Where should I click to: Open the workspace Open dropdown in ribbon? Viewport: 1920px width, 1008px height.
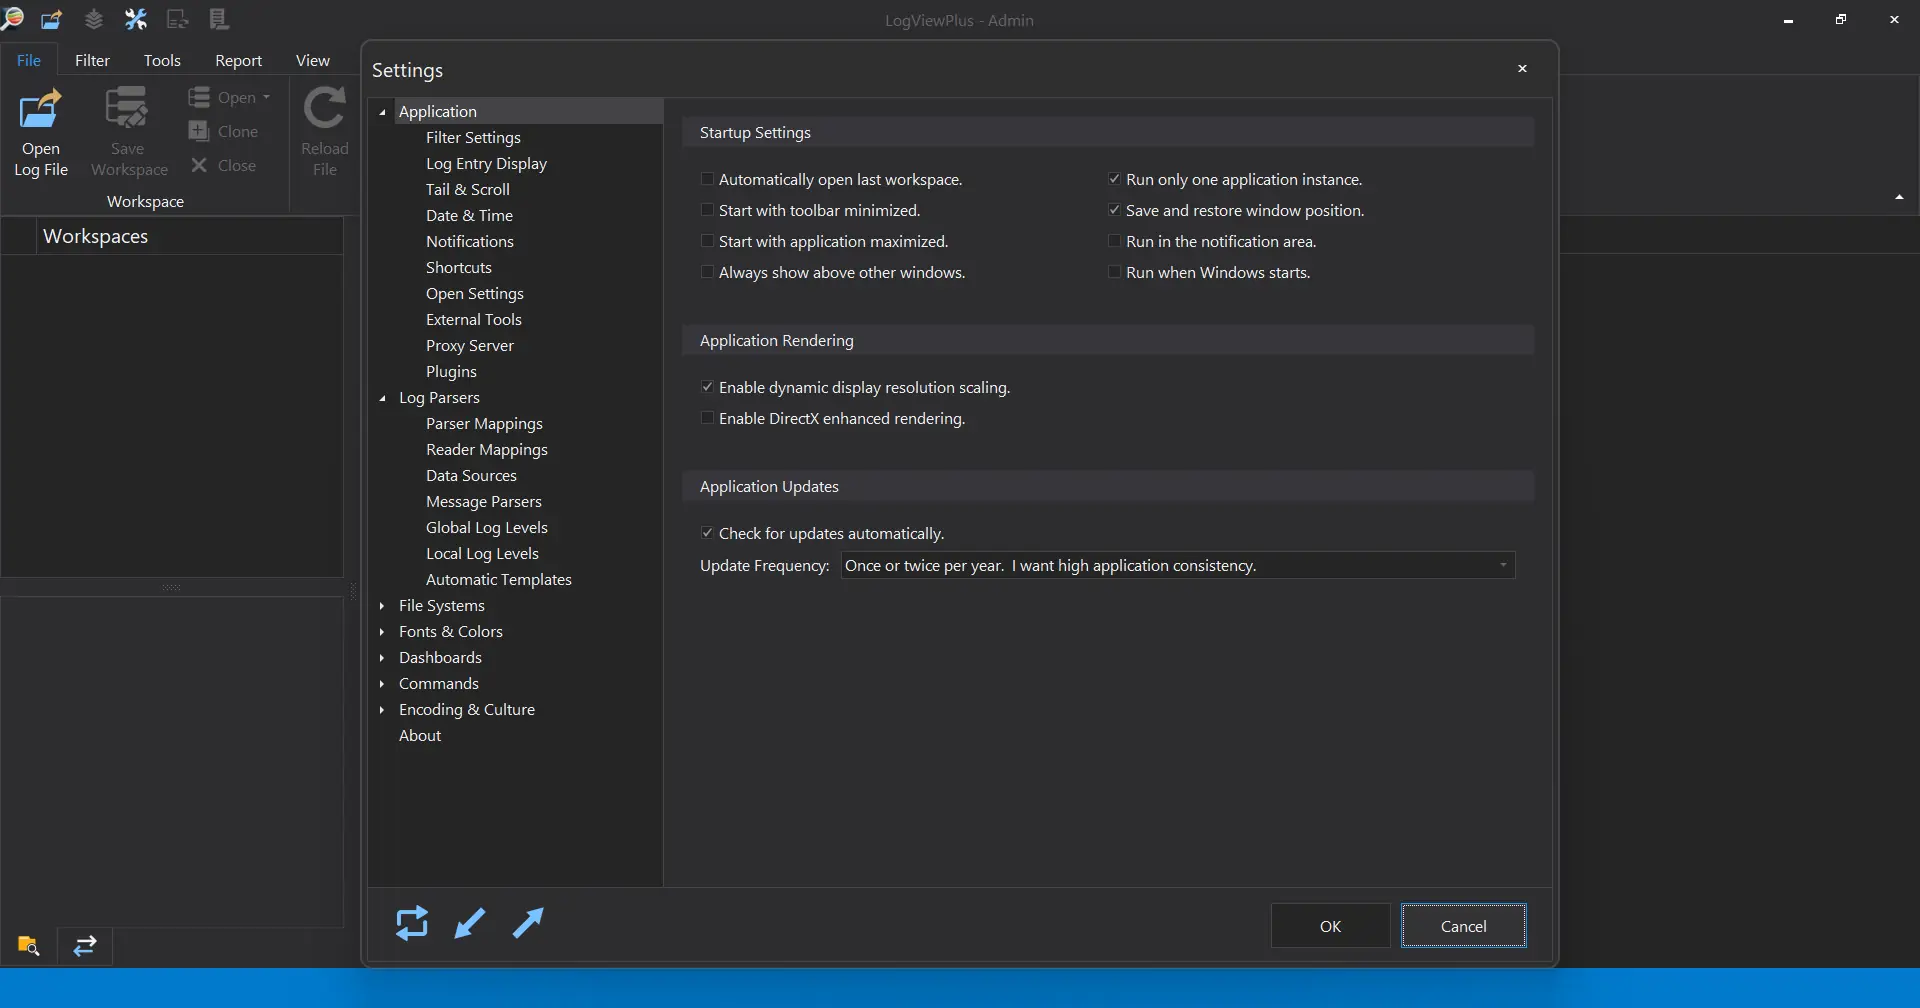pyautogui.click(x=230, y=97)
